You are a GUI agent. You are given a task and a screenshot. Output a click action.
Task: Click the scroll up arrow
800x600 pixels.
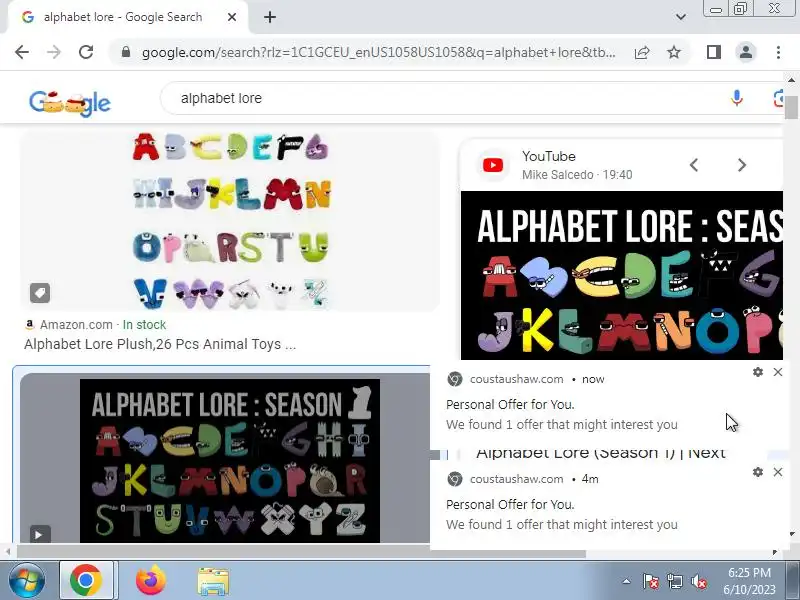pyautogui.click(x=791, y=80)
